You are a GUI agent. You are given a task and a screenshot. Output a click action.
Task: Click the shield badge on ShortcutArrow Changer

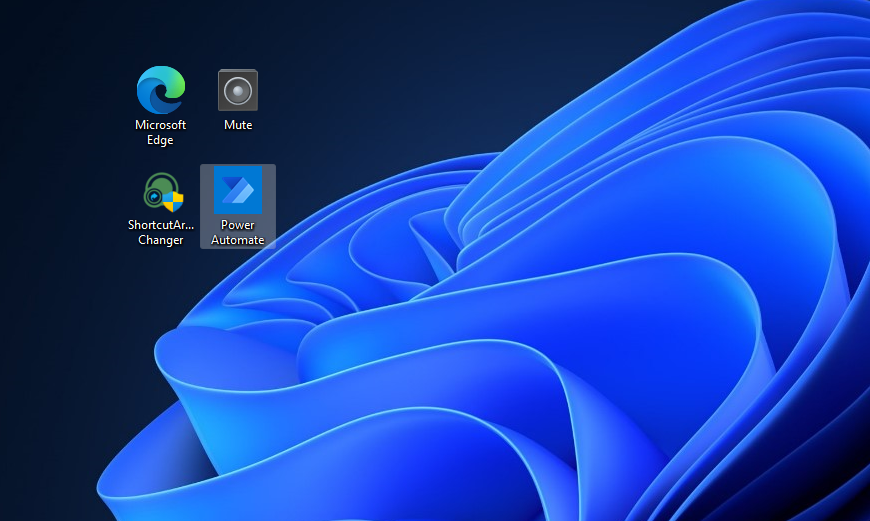tap(174, 202)
